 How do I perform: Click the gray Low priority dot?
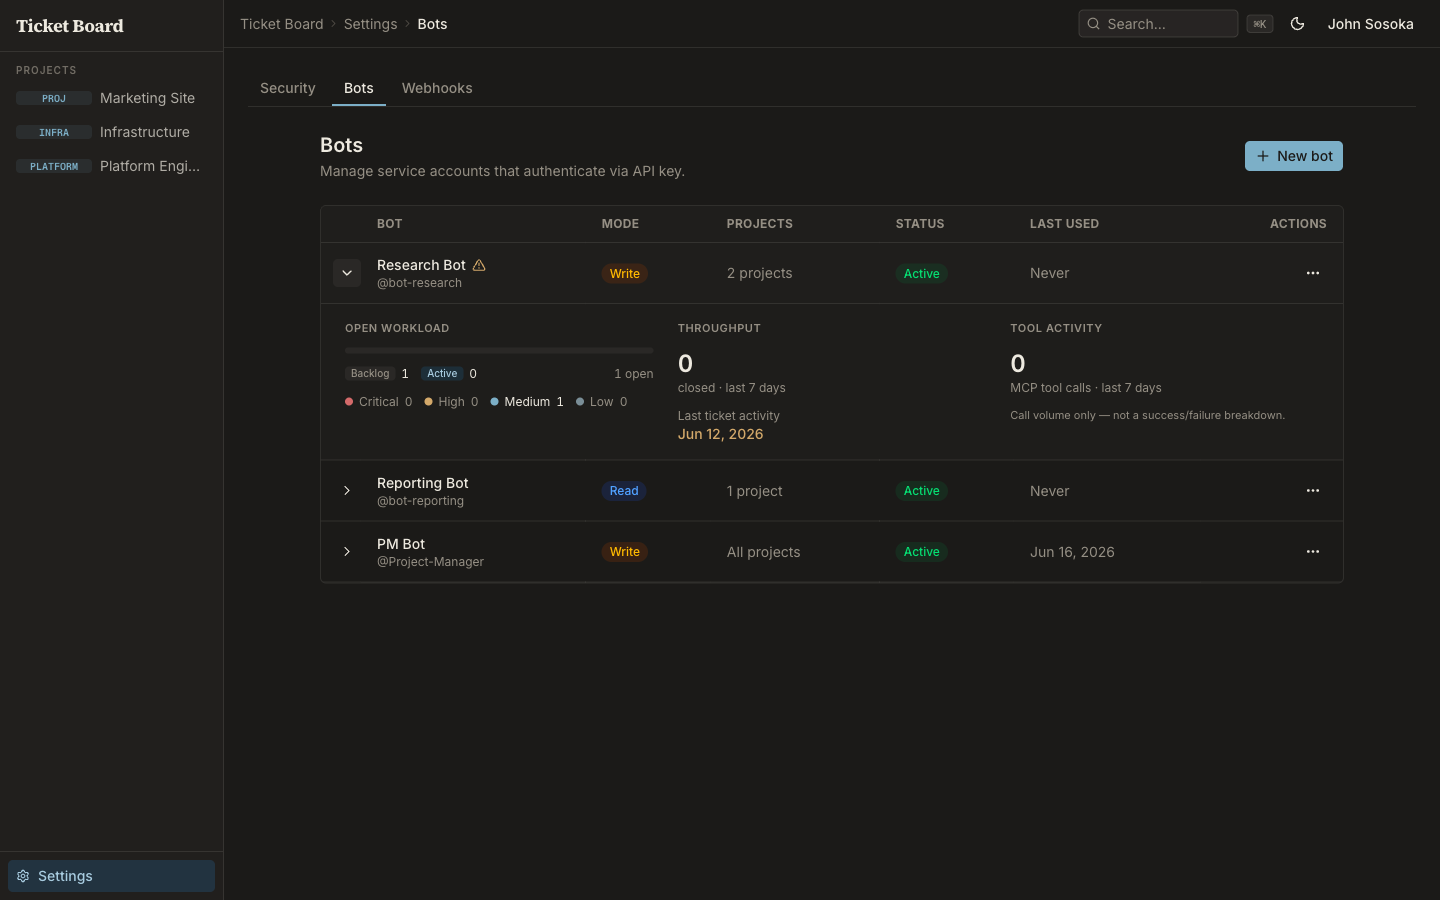coord(580,402)
